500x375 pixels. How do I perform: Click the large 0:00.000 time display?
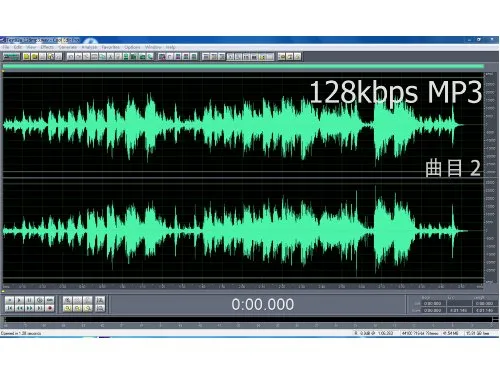pyautogui.click(x=263, y=304)
